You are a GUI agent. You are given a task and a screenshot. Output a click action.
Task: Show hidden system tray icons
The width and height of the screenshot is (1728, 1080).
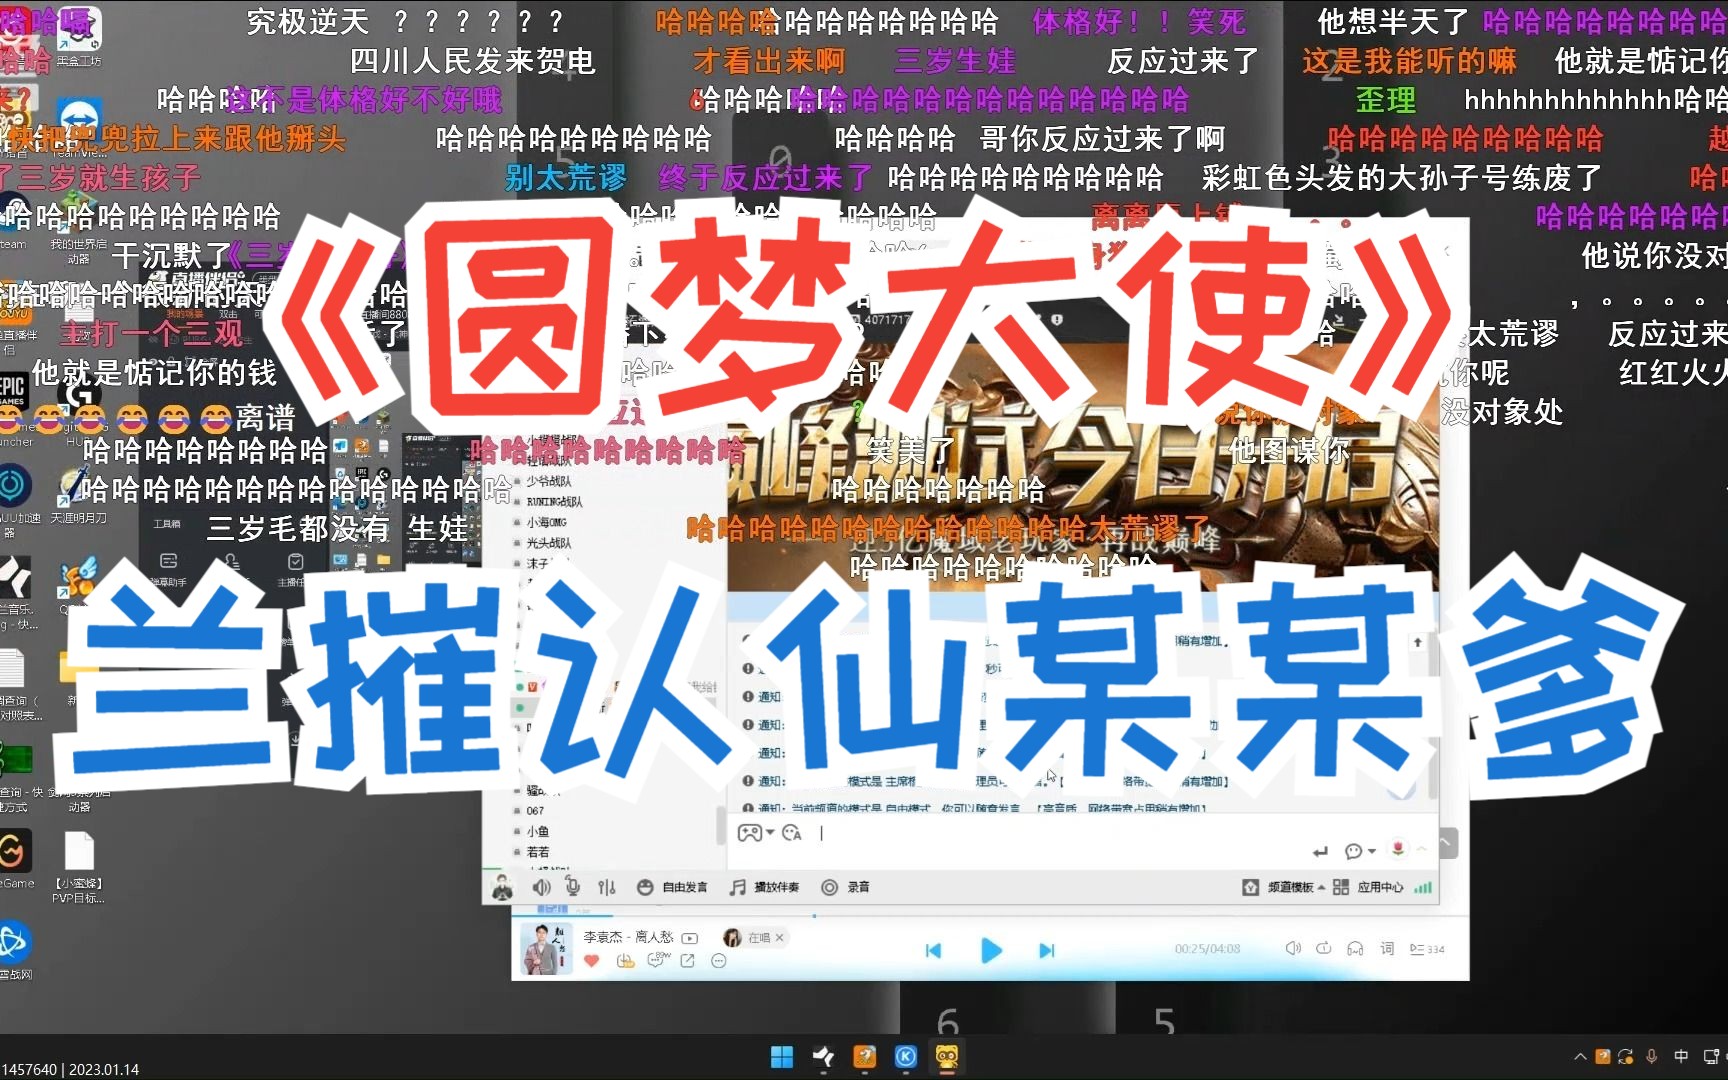coord(1580,1057)
